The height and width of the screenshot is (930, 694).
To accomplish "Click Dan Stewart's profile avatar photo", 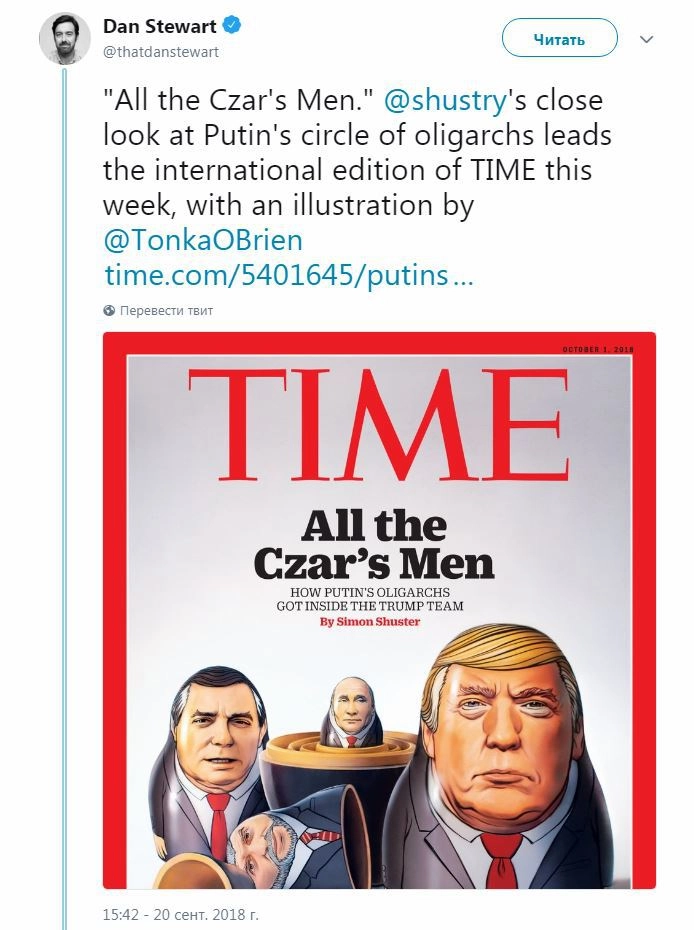I will tap(64, 40).
